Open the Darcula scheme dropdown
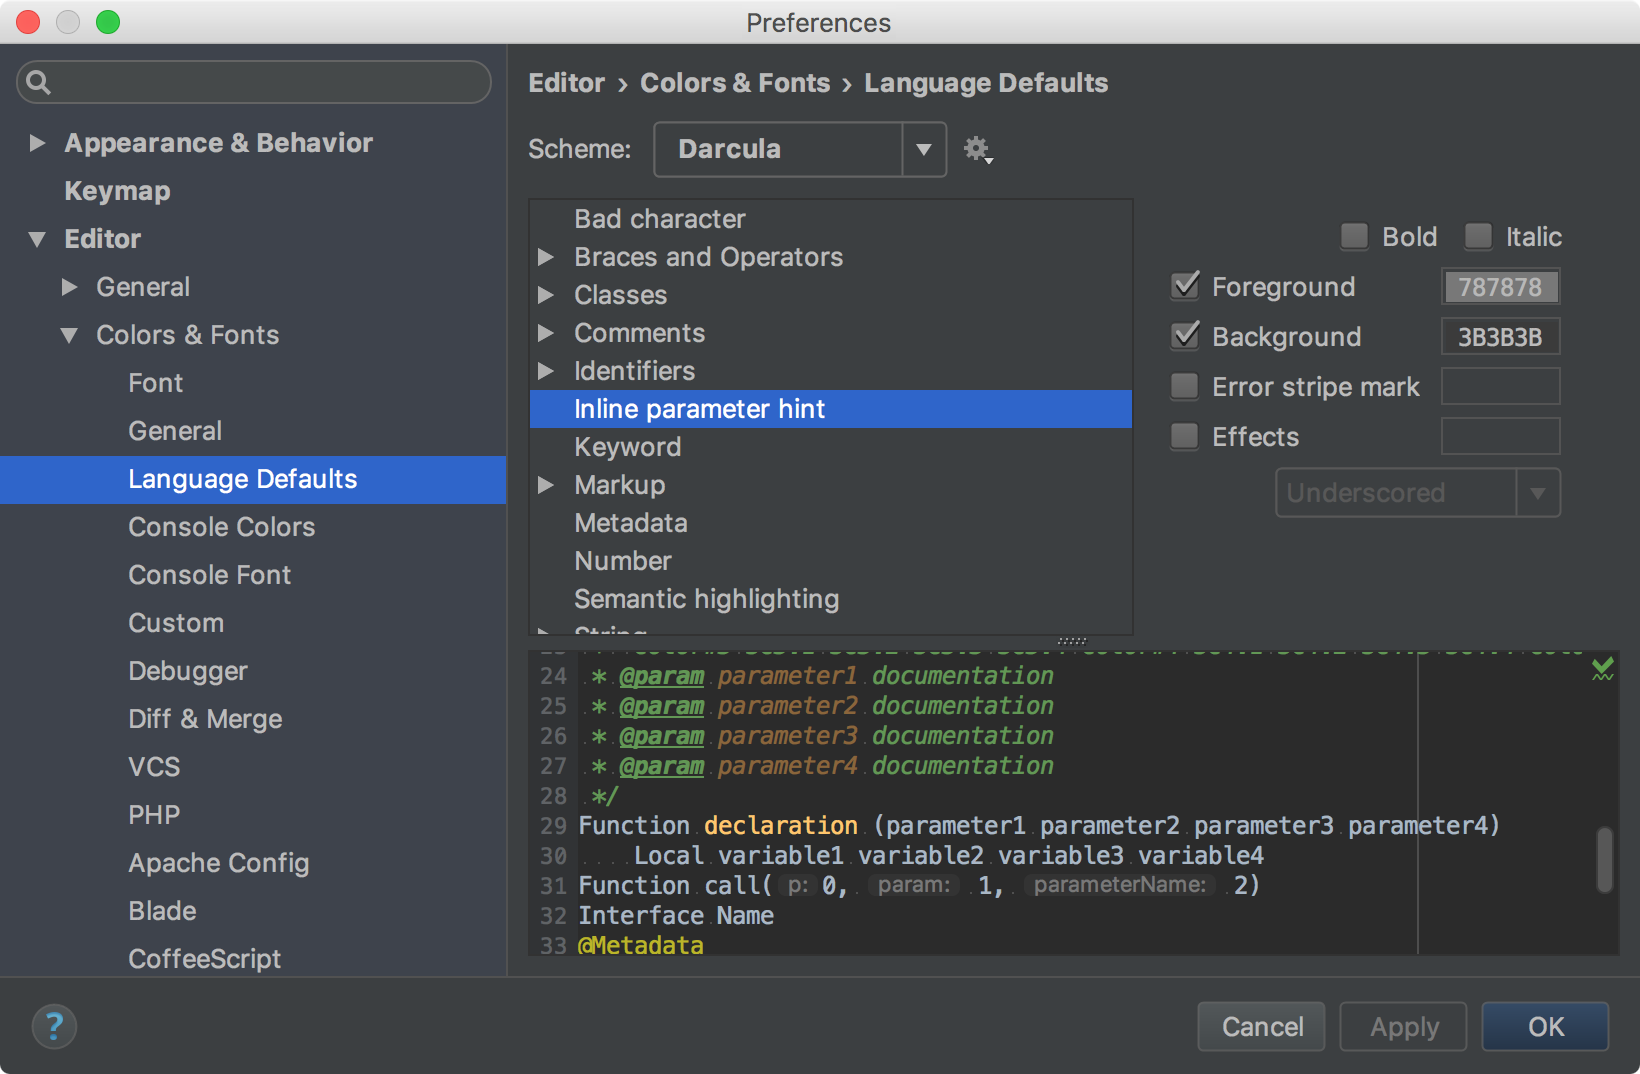This screenshot has width=1640, height=1074. point(800,149)
